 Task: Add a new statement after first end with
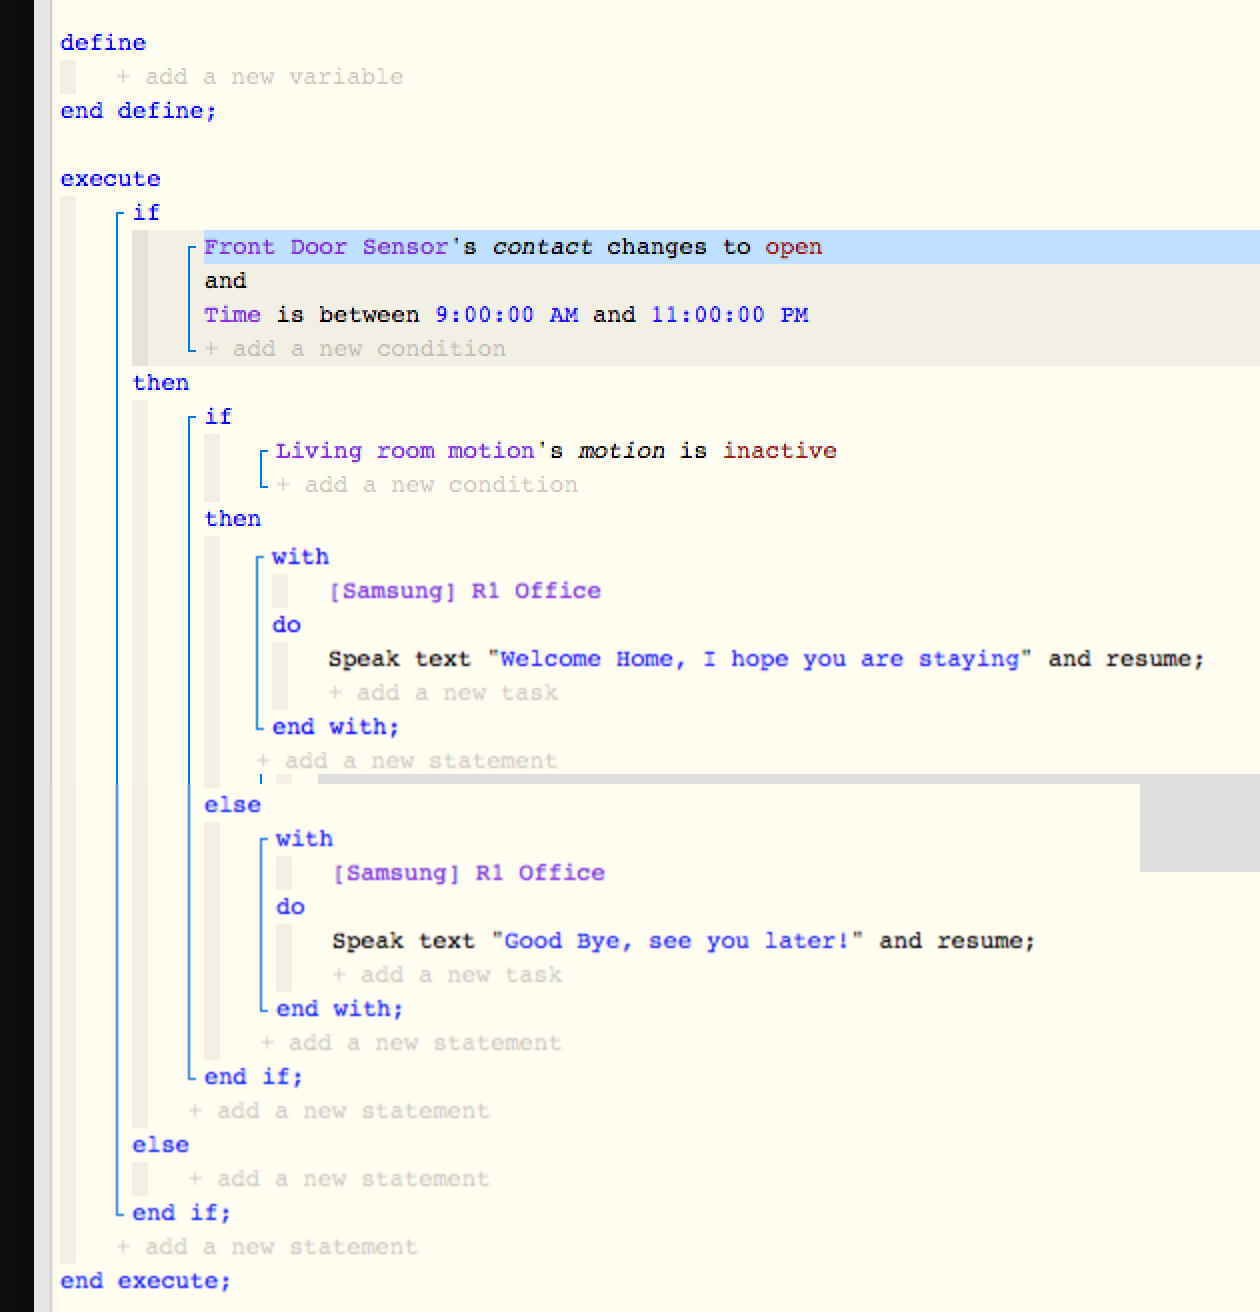tap(407, 761)
